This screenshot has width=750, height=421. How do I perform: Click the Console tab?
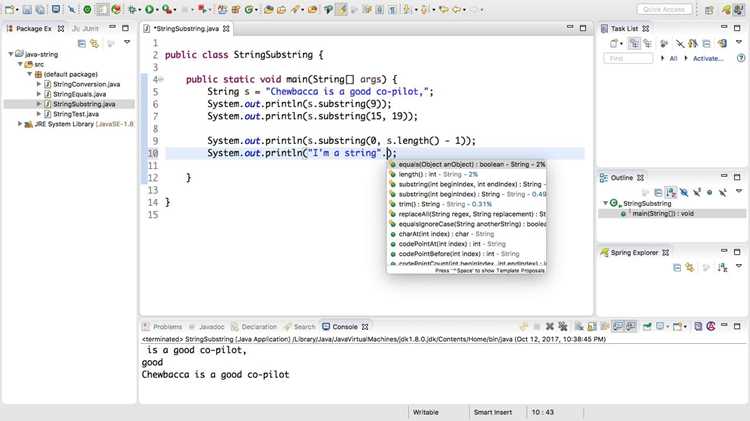point(345,327)
